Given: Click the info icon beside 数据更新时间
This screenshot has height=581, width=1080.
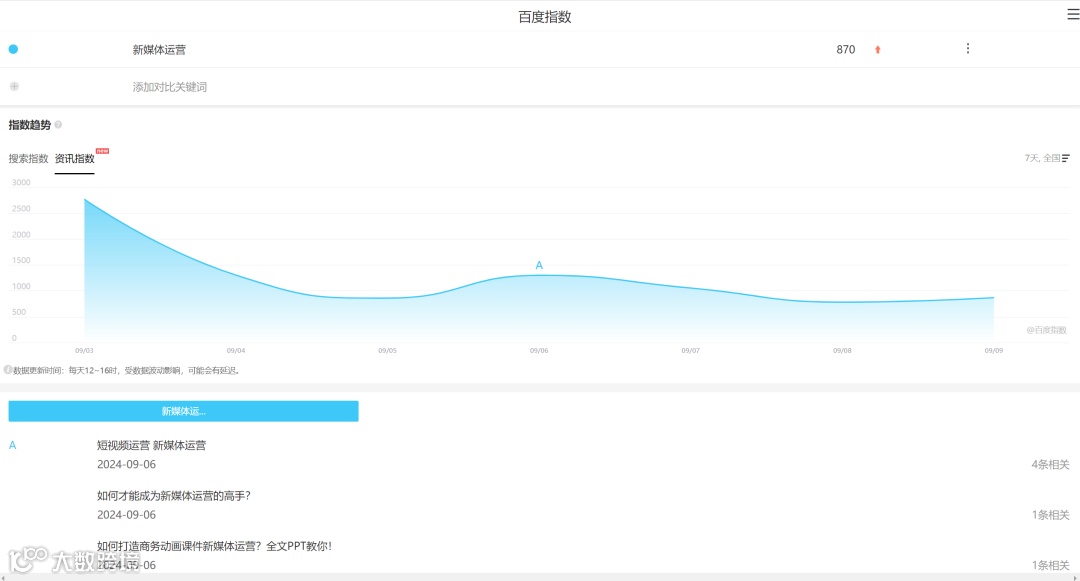Looking at the screenshot, I should (8, 370).
